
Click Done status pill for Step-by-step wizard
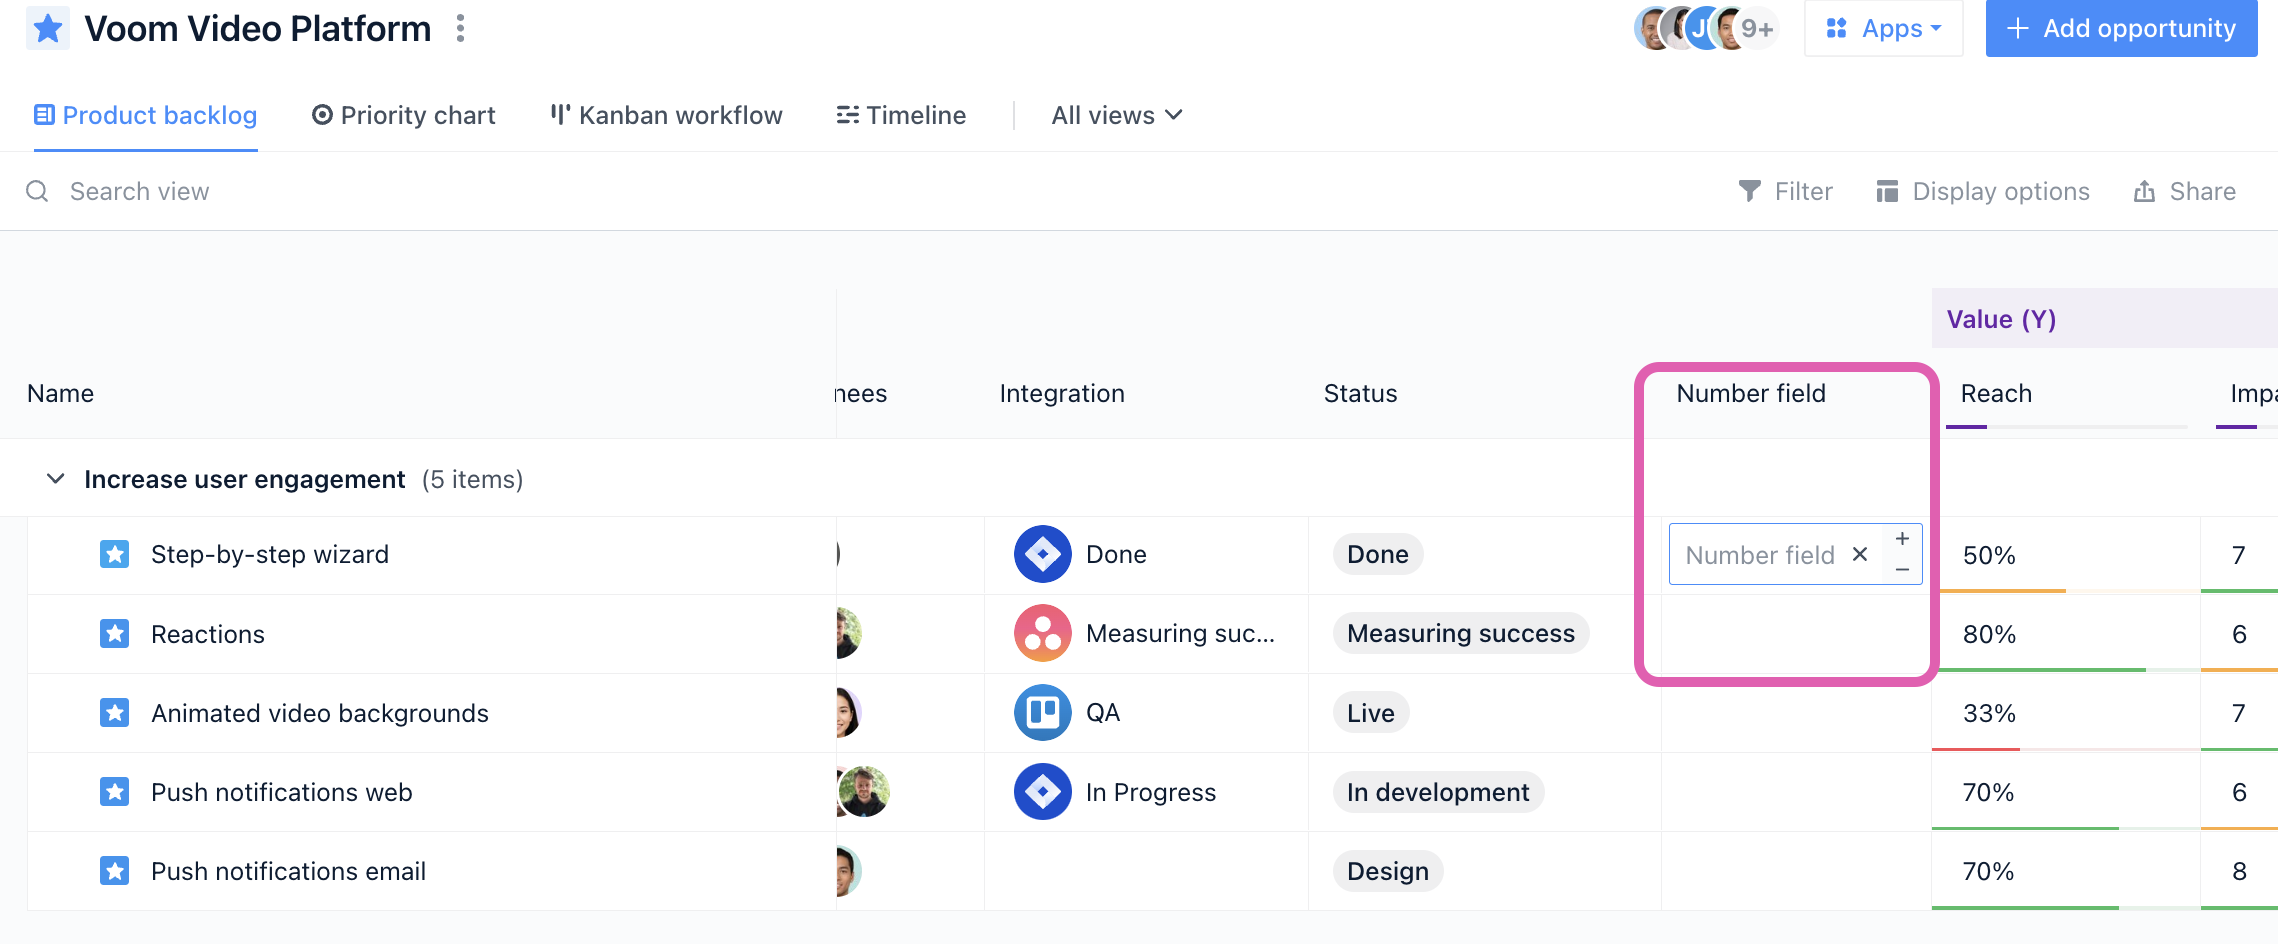pos(1378,554)
